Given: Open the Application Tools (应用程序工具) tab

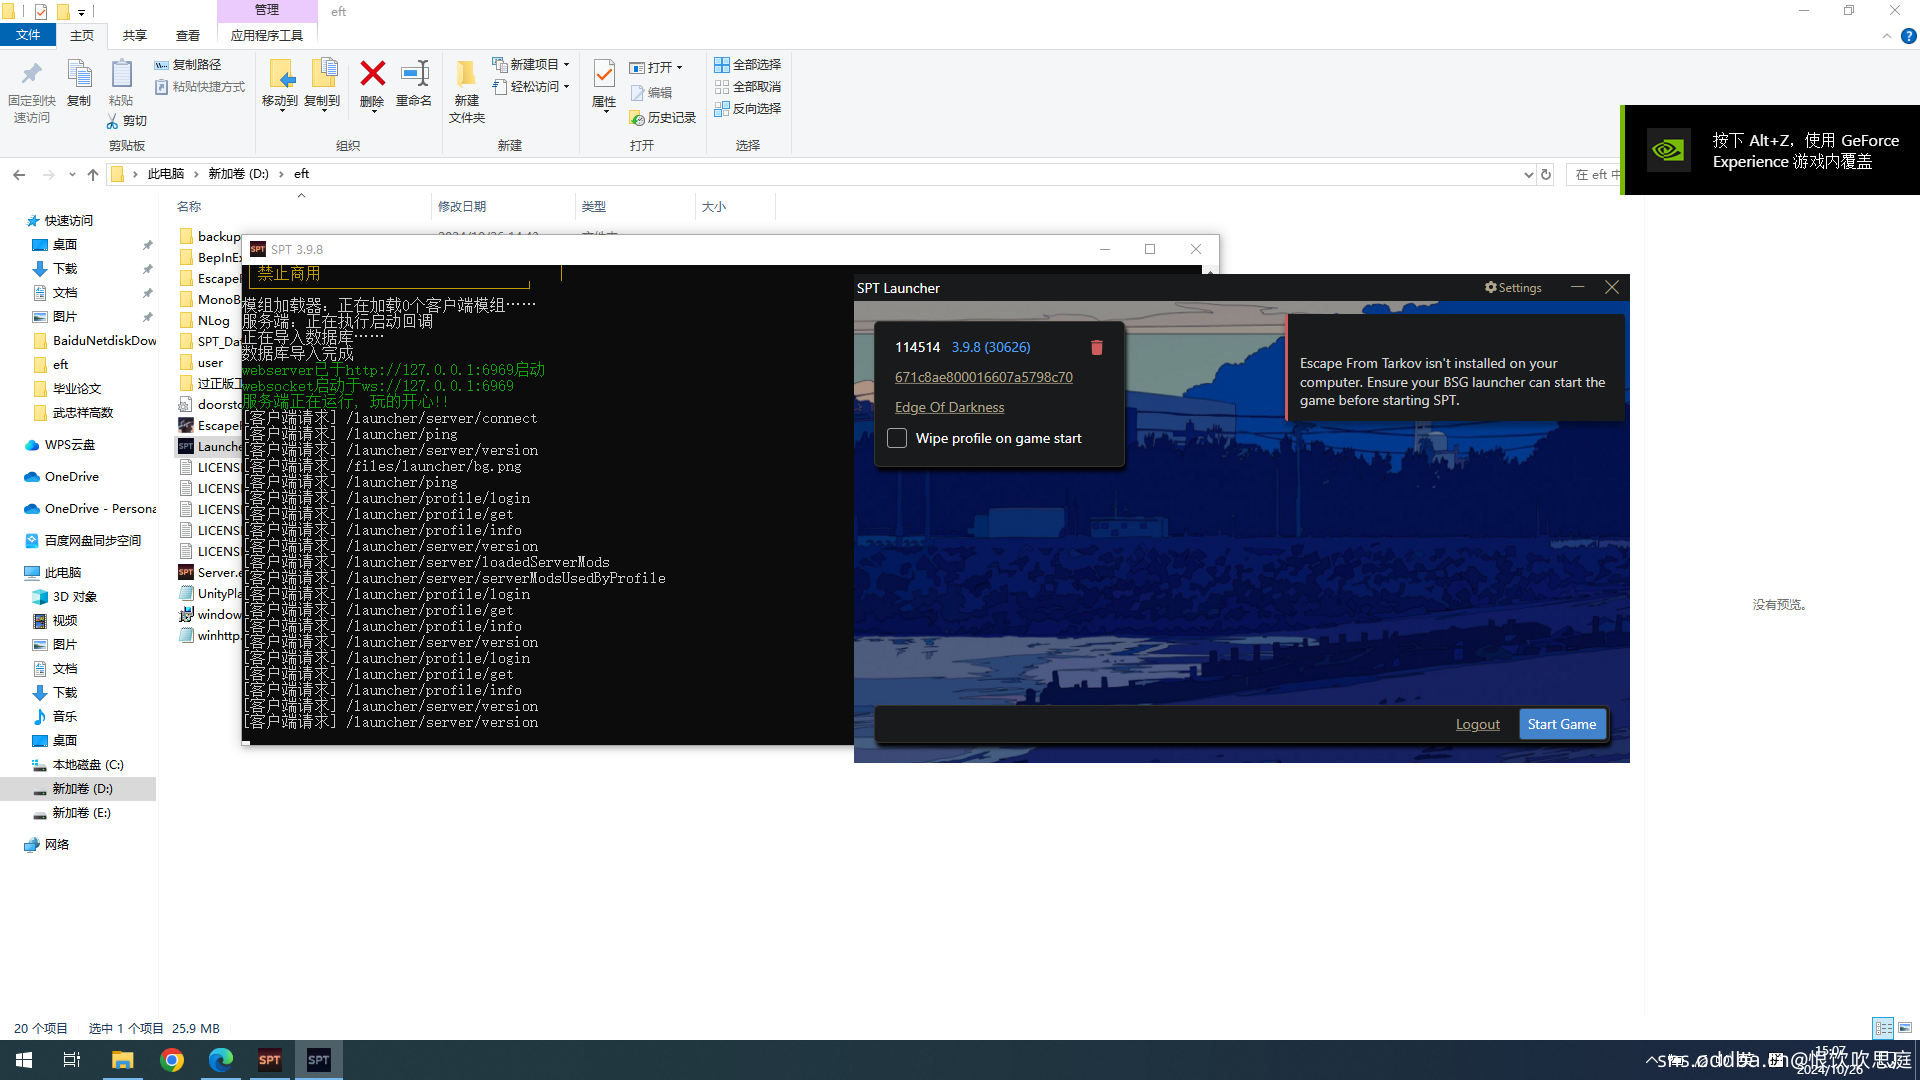Looking at the screenshot, I should (x=267, y=36).
